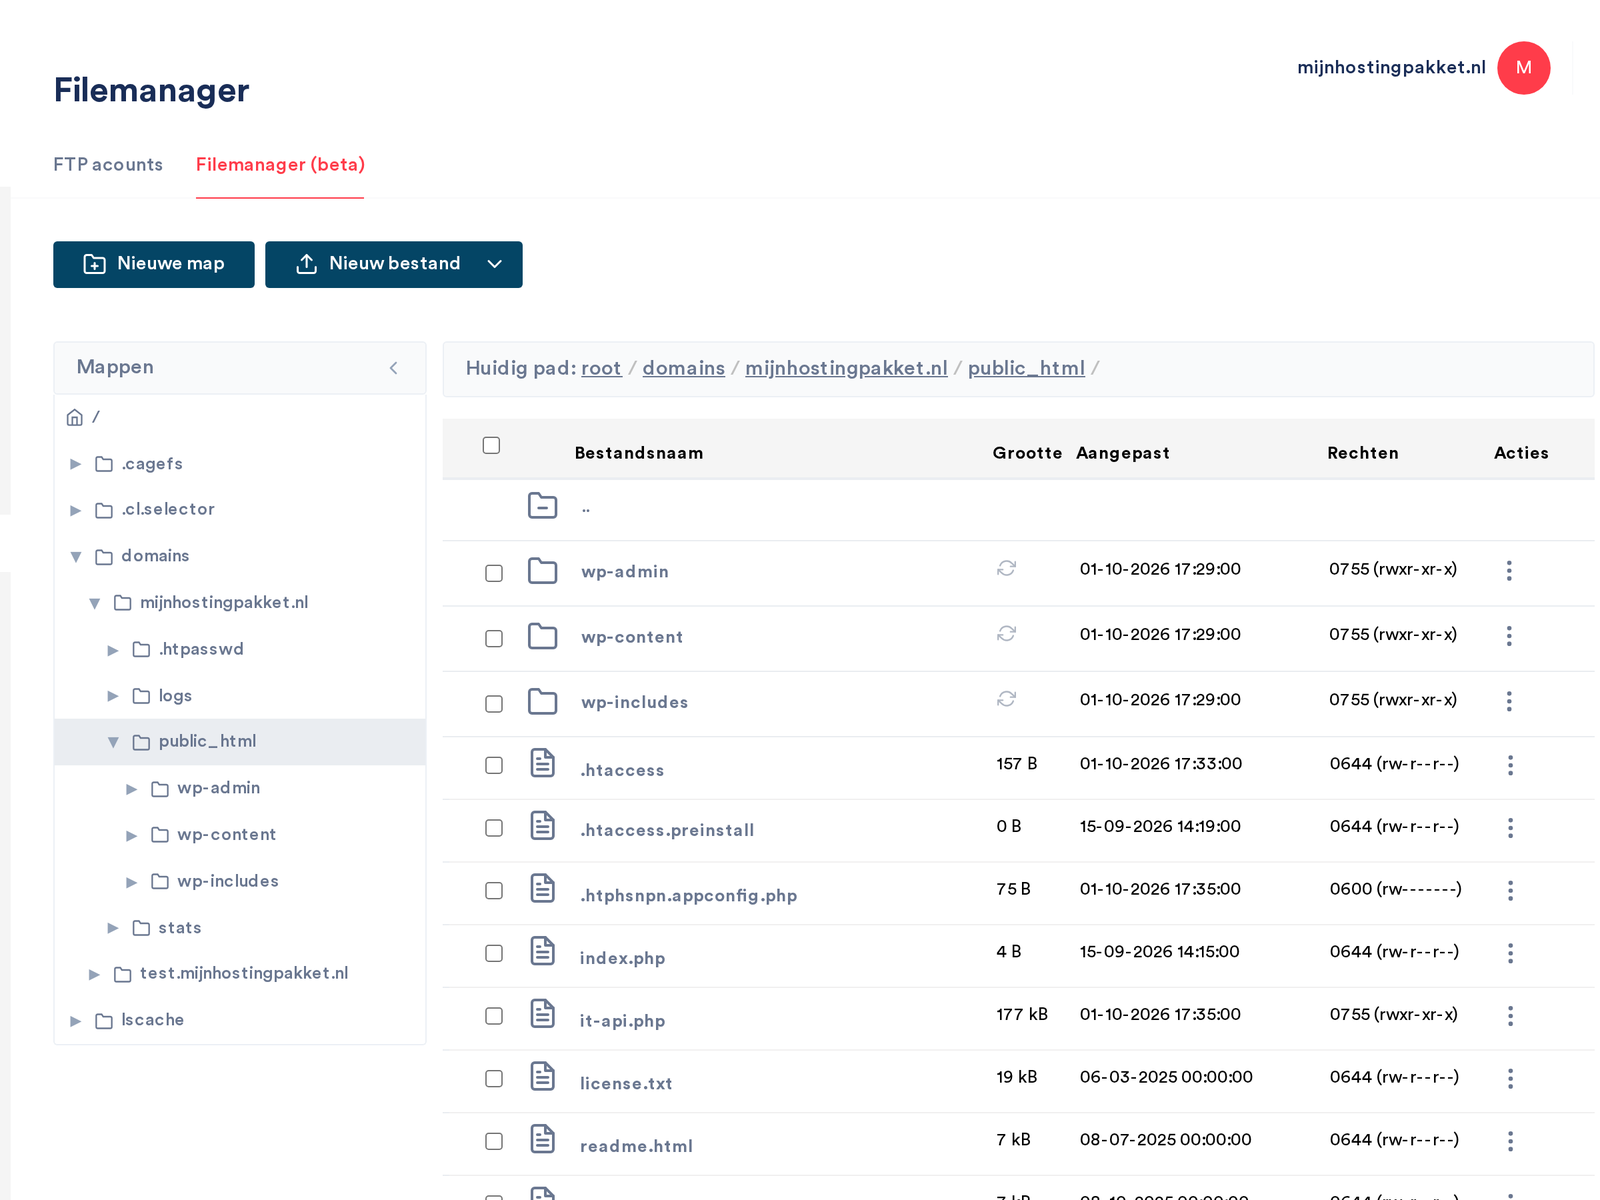
Task: Check the wp-includes row checkbox
Action: [x=494, y=704]
